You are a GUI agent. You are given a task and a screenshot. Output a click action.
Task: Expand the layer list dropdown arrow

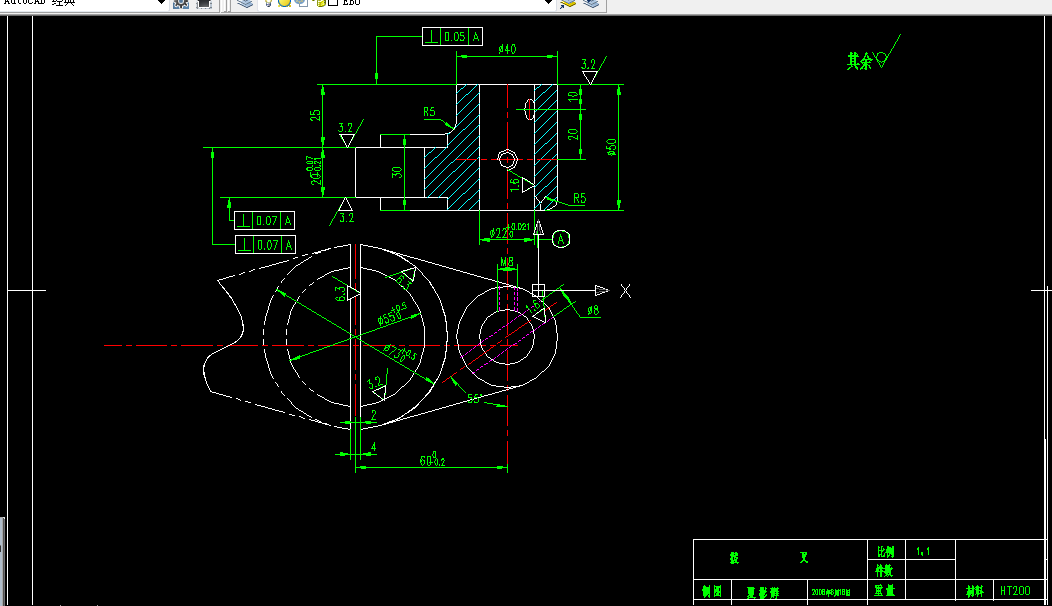click(x=548, y=3)
